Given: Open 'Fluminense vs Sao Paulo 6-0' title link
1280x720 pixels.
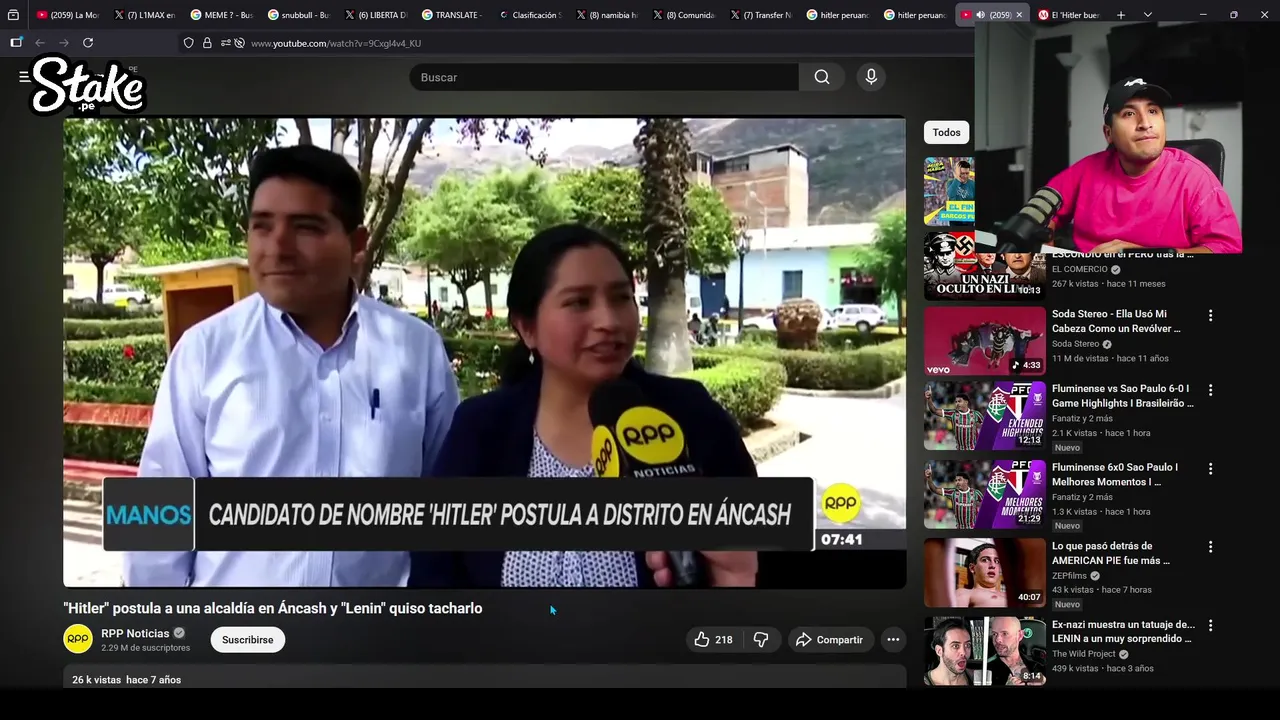Looking at the screenshot, I should 1123,396.
